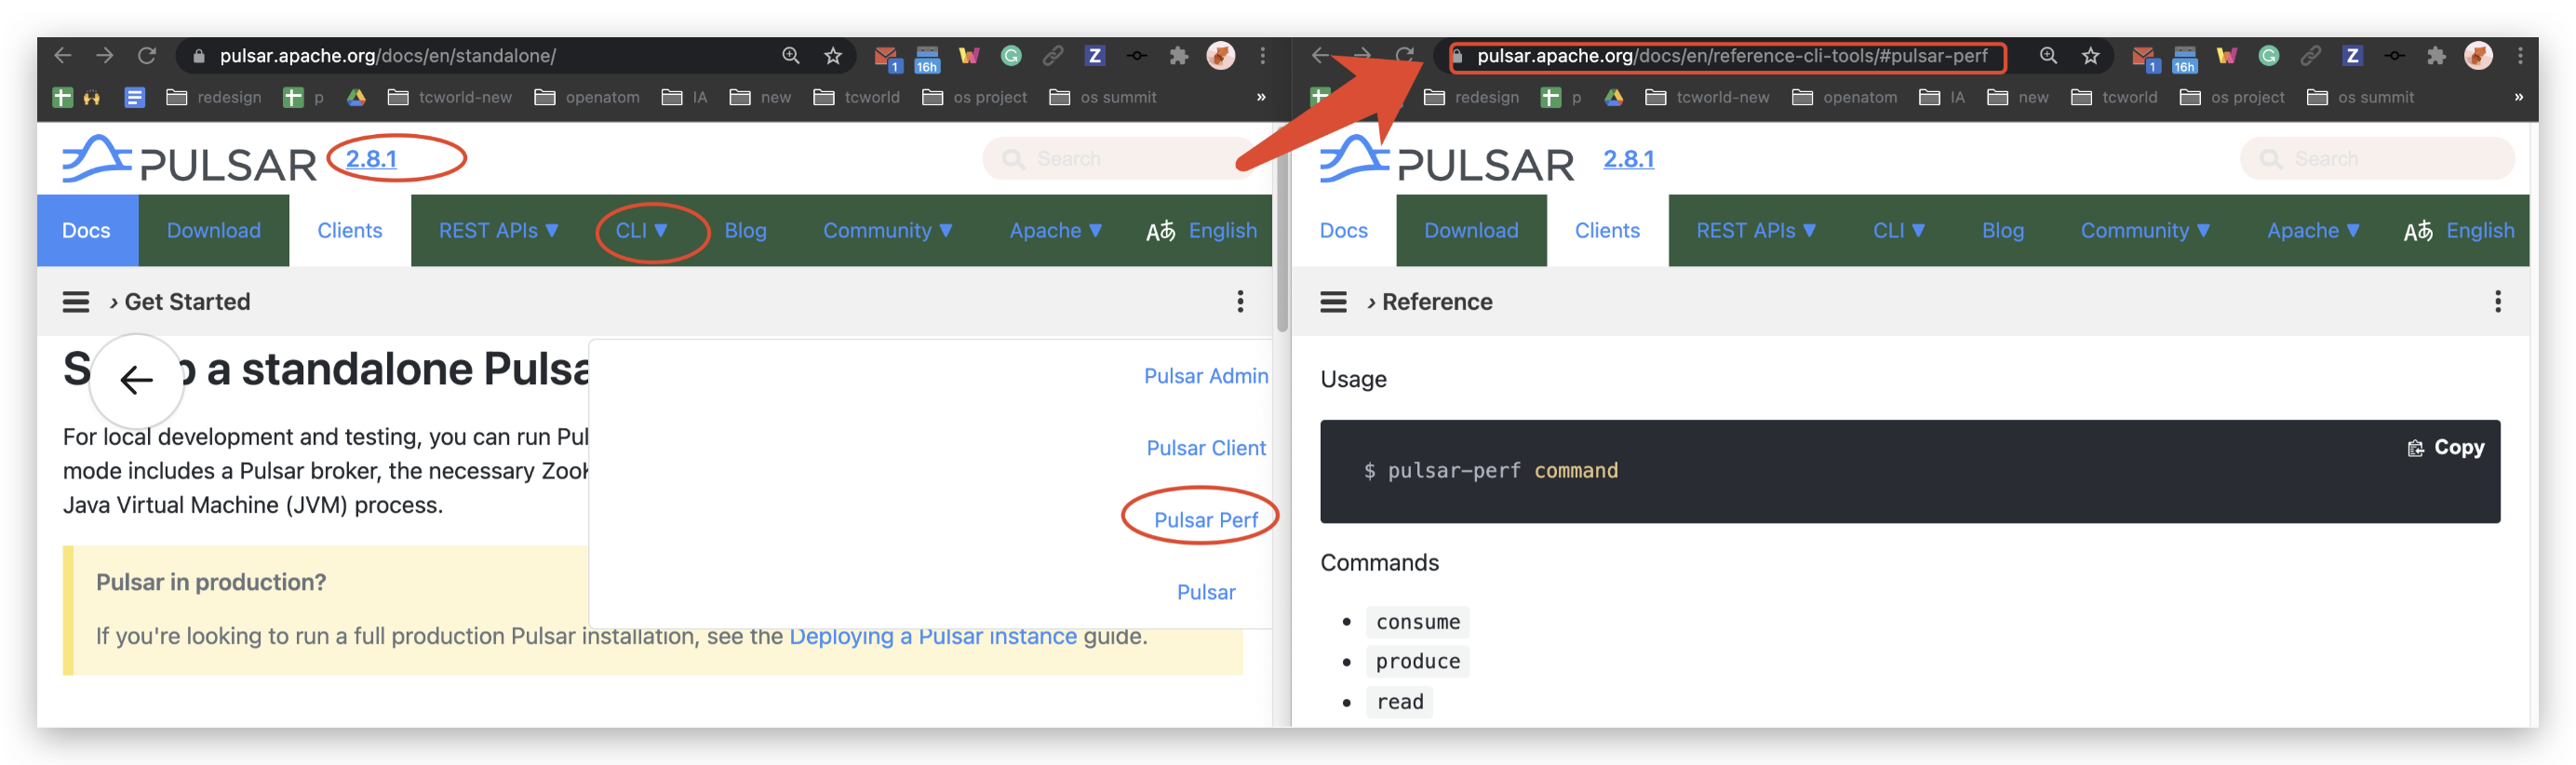Expand the REST APIs dropdown in right window
2576x765 pixels.
(x=1757, y=231)
